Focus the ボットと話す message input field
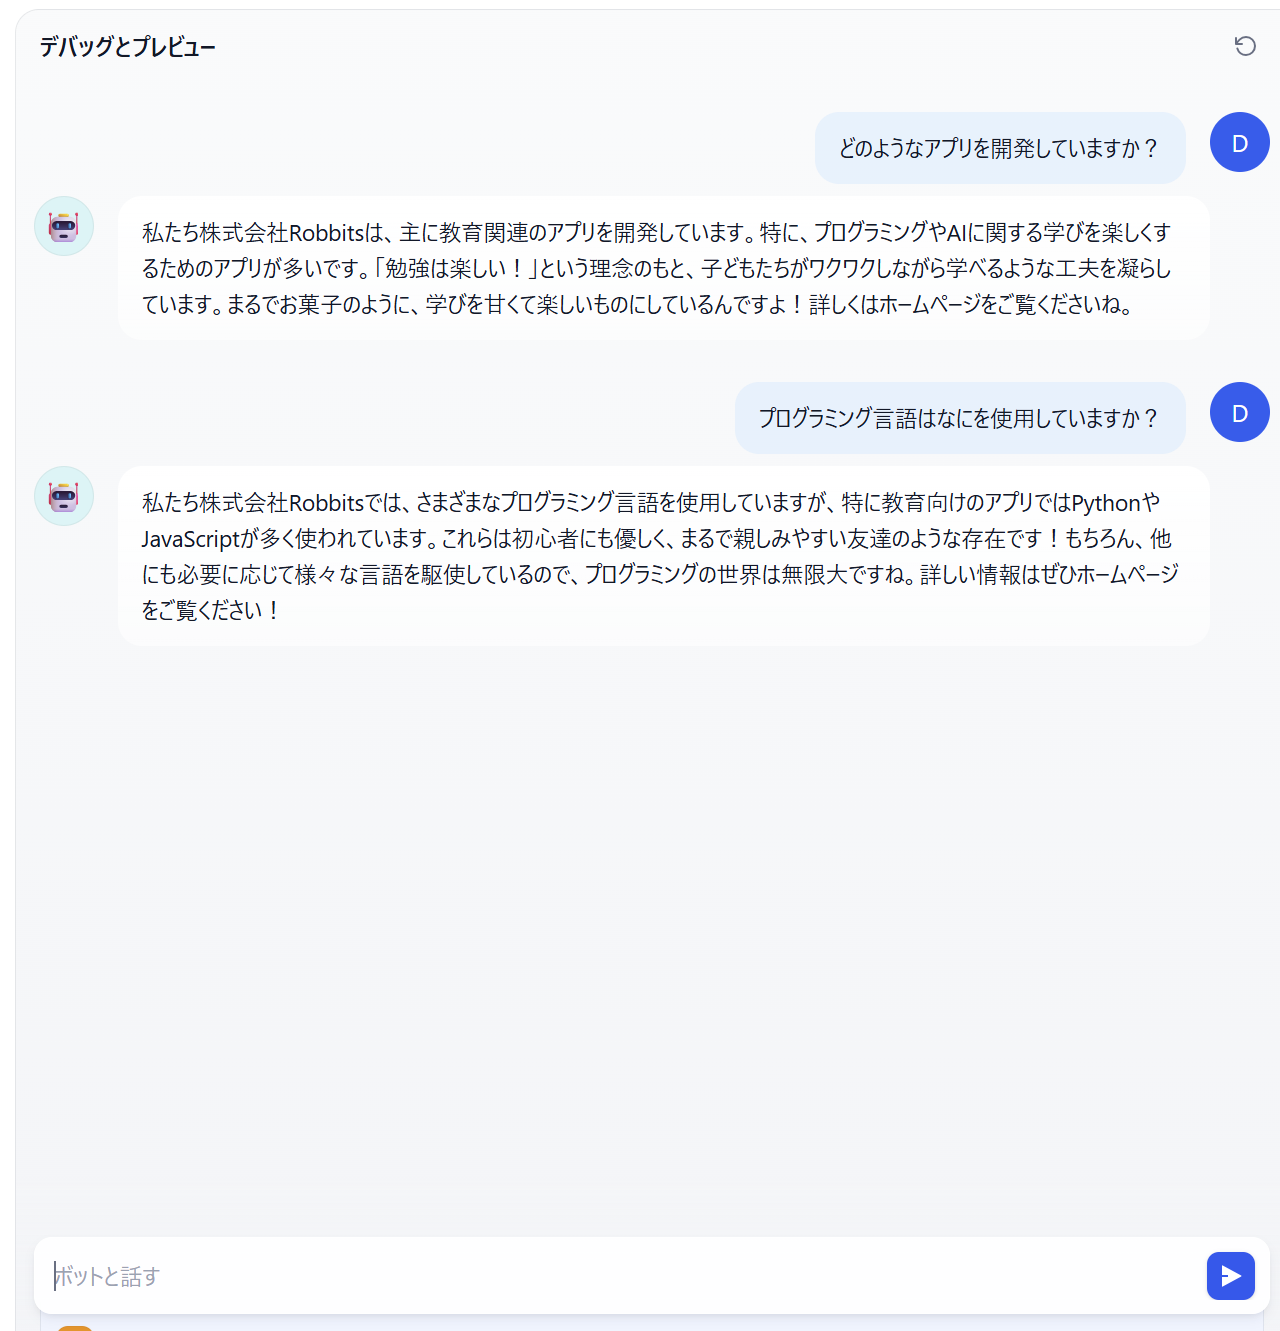Image resolution: width=1280 pixels, height=1331 pixels. pos(620,1276)
